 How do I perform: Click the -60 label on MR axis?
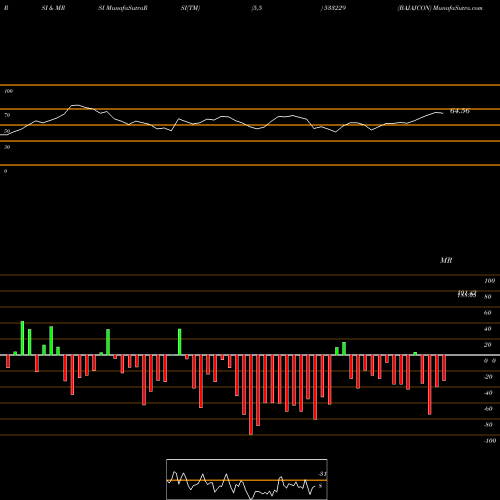click(x=488, y=409)
